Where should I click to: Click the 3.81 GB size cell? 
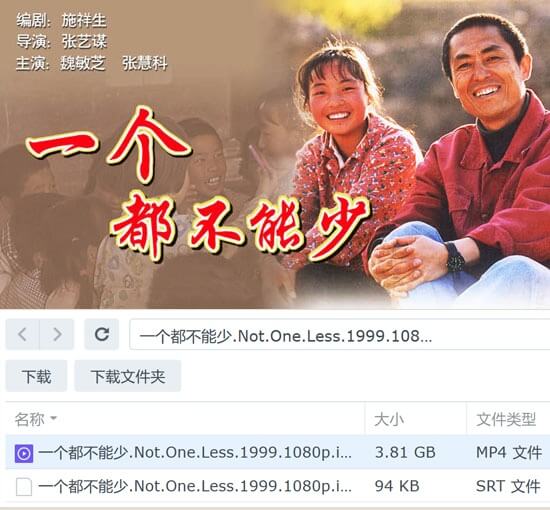[405, 452]
